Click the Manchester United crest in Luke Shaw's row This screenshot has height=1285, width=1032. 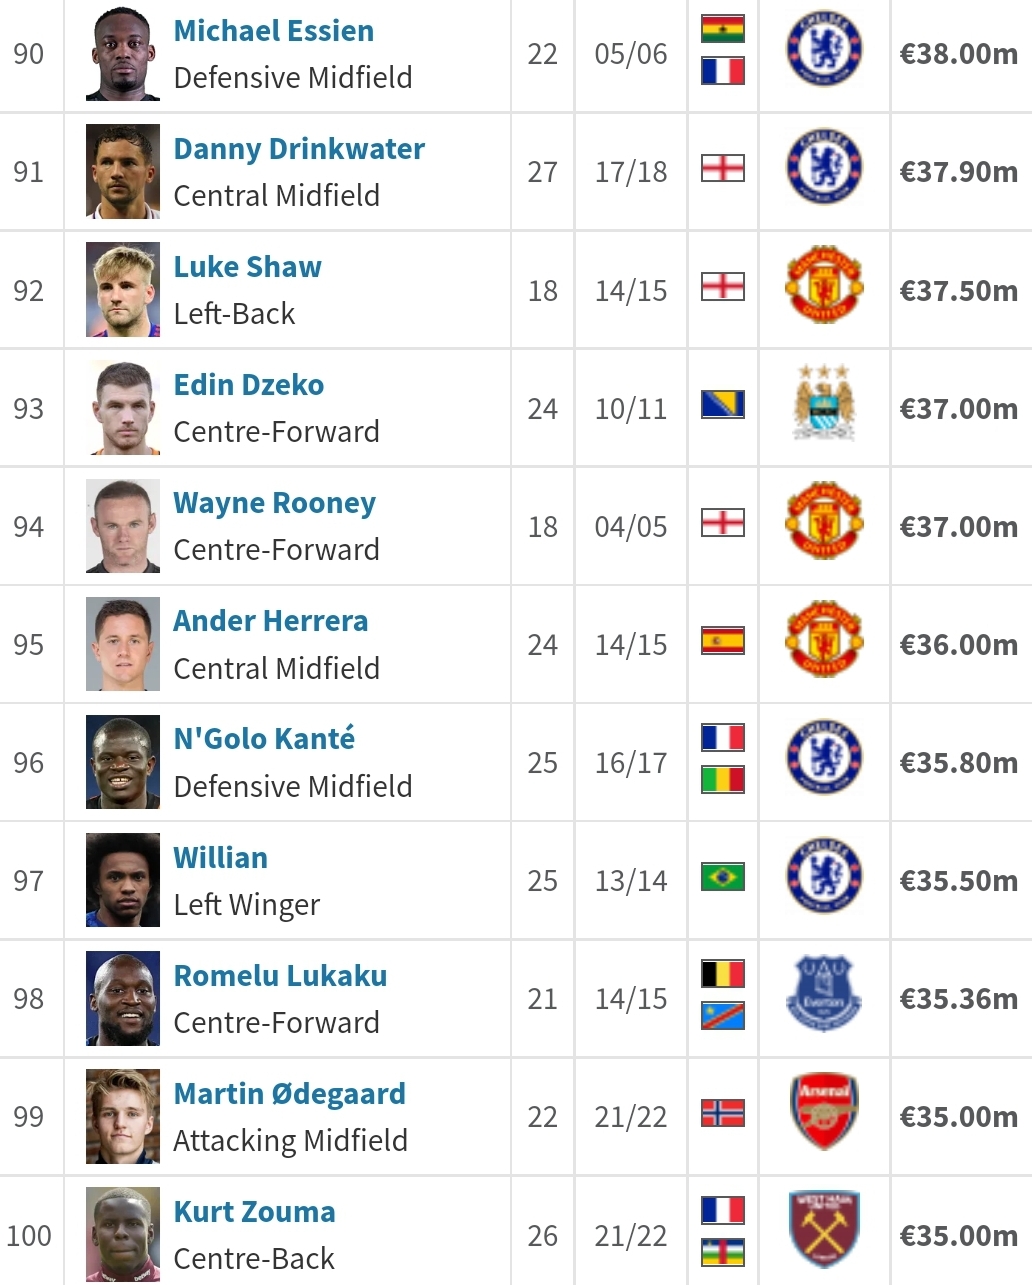[x=824, y=285]
